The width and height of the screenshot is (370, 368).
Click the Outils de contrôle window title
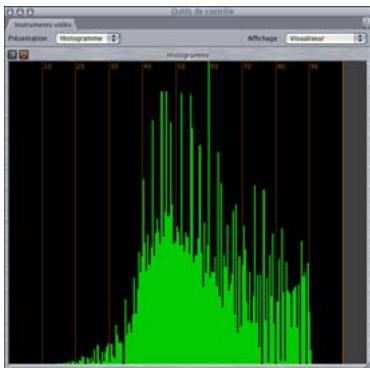pos(202,12)
